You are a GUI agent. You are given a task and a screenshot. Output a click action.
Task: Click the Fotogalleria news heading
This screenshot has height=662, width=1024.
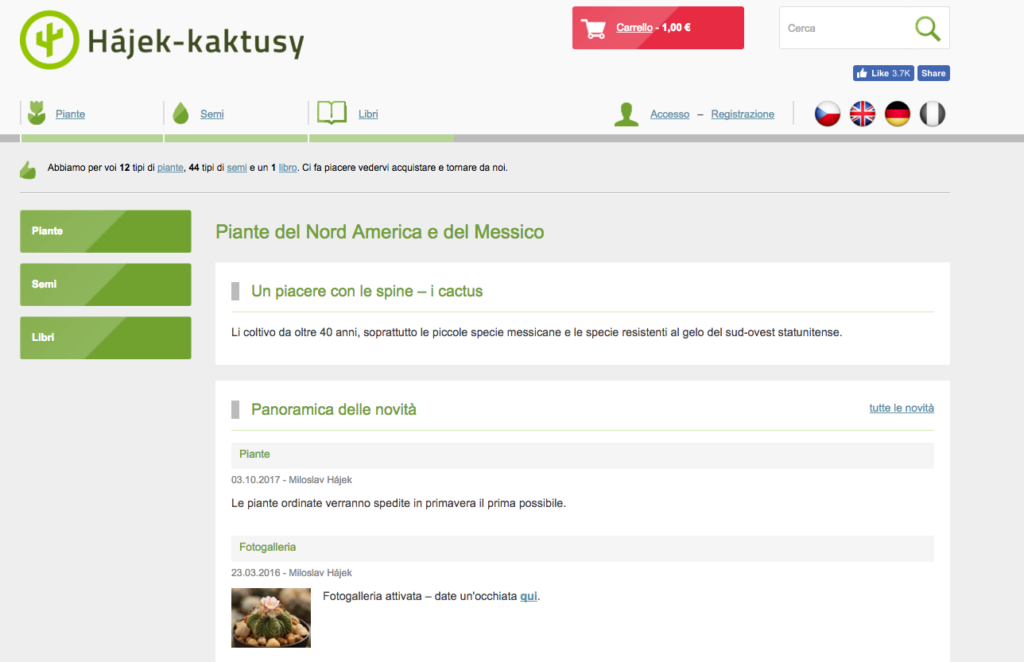point(267,547)
